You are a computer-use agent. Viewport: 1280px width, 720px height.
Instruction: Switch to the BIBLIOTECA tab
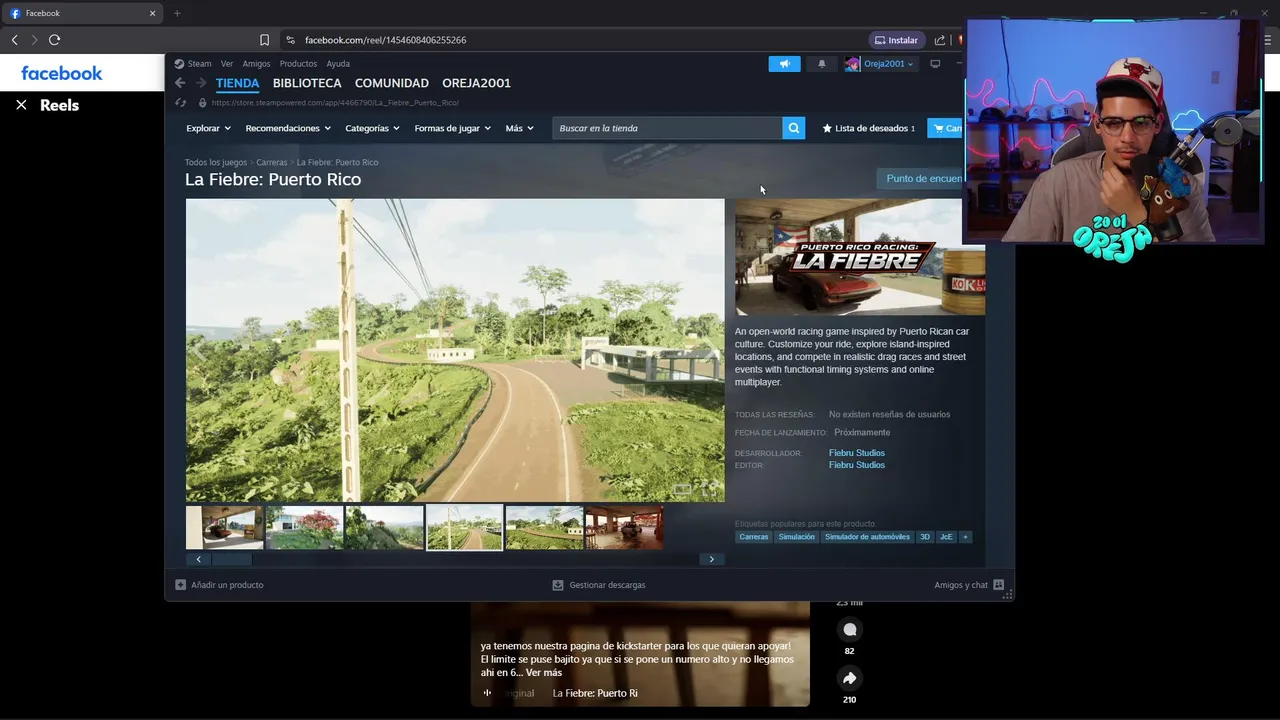point(307,83)
